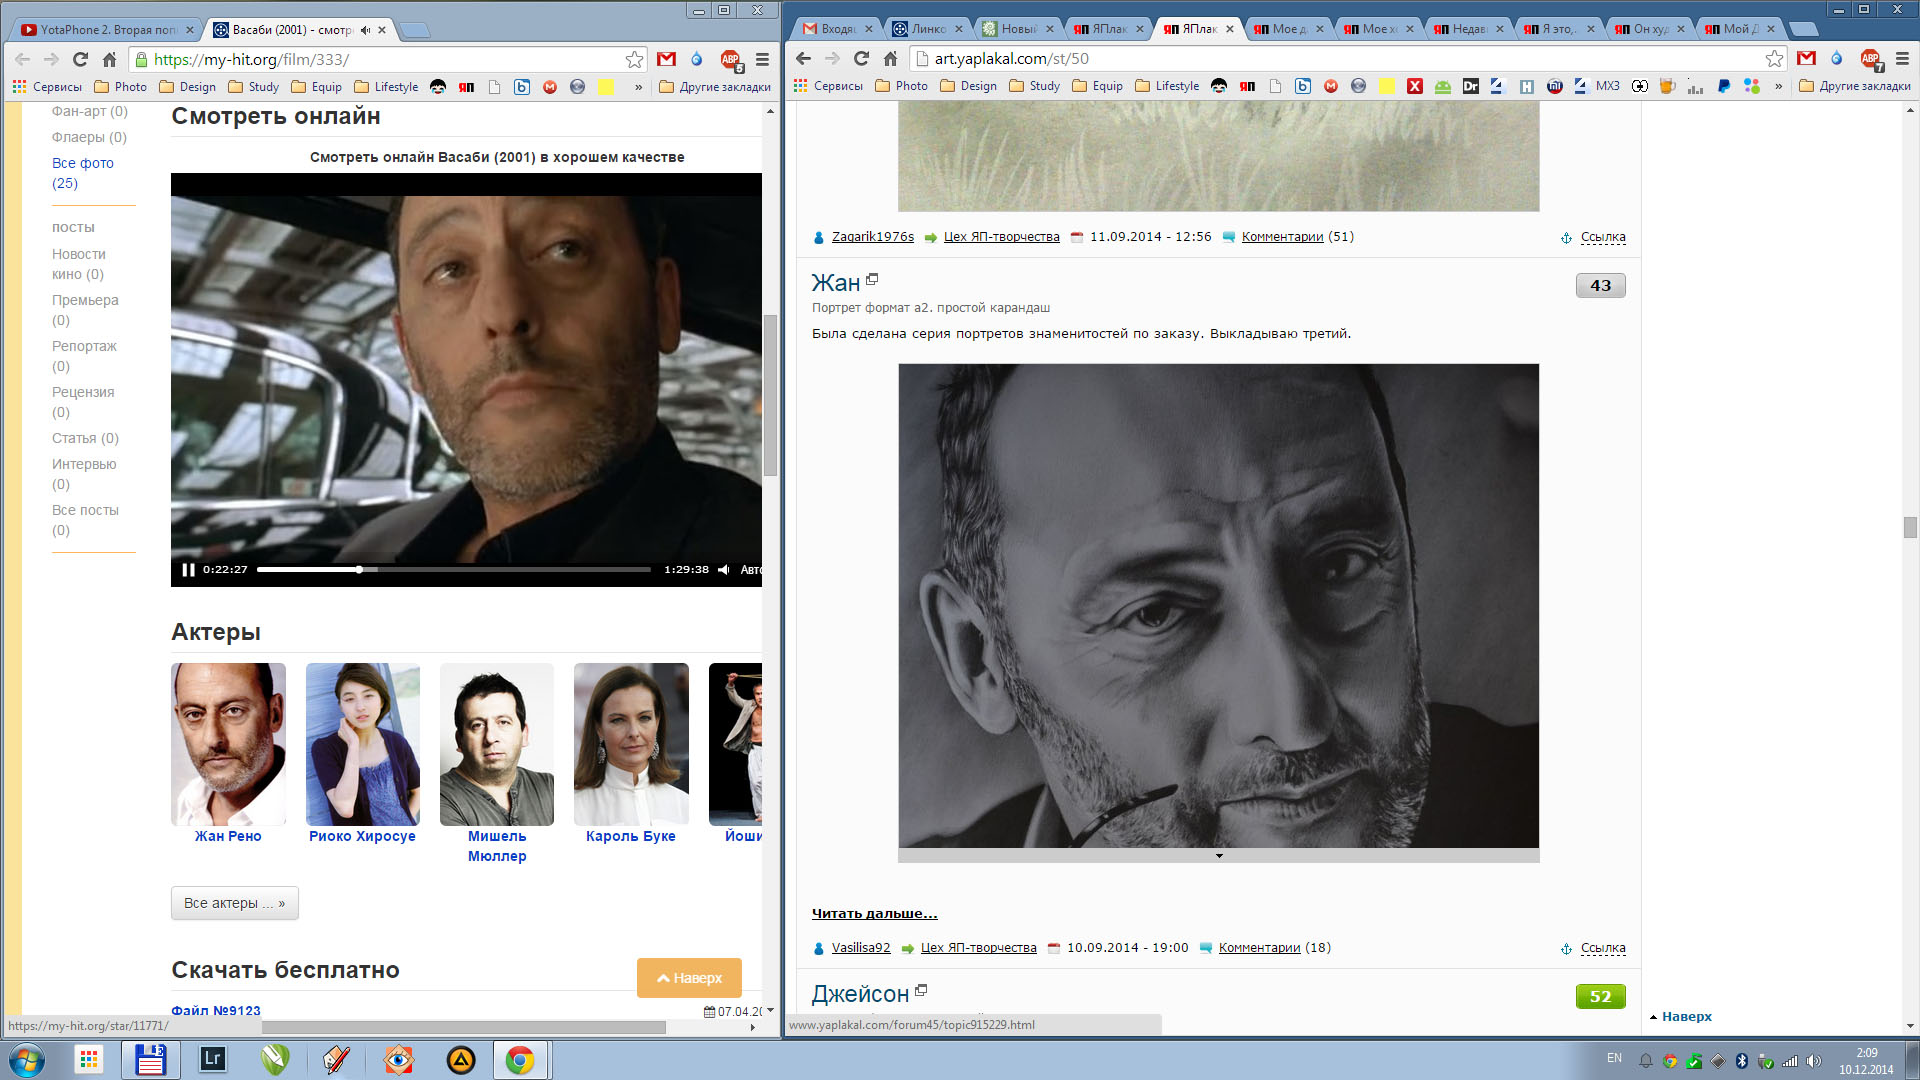This screenshot has width=1920, height=1080.
Task: Open the Design bookmarks folder in left window
Action: pyautogui.click(x=187, y=87)
